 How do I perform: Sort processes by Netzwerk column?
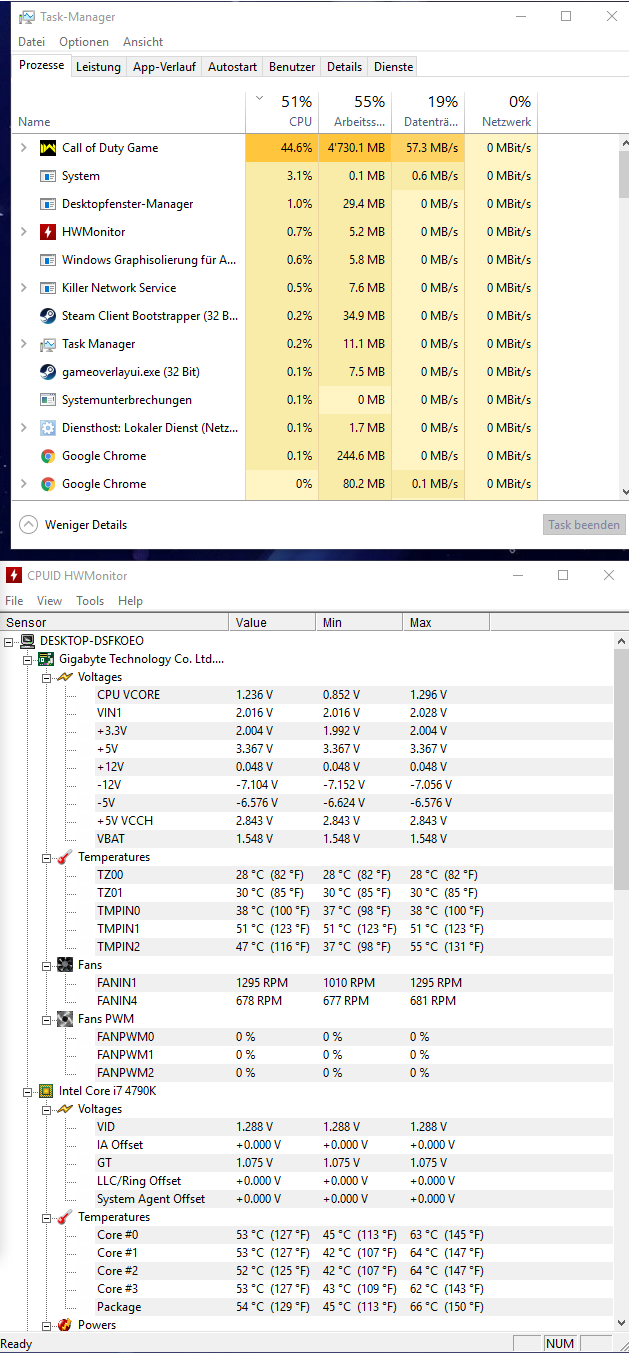(501, 111)
